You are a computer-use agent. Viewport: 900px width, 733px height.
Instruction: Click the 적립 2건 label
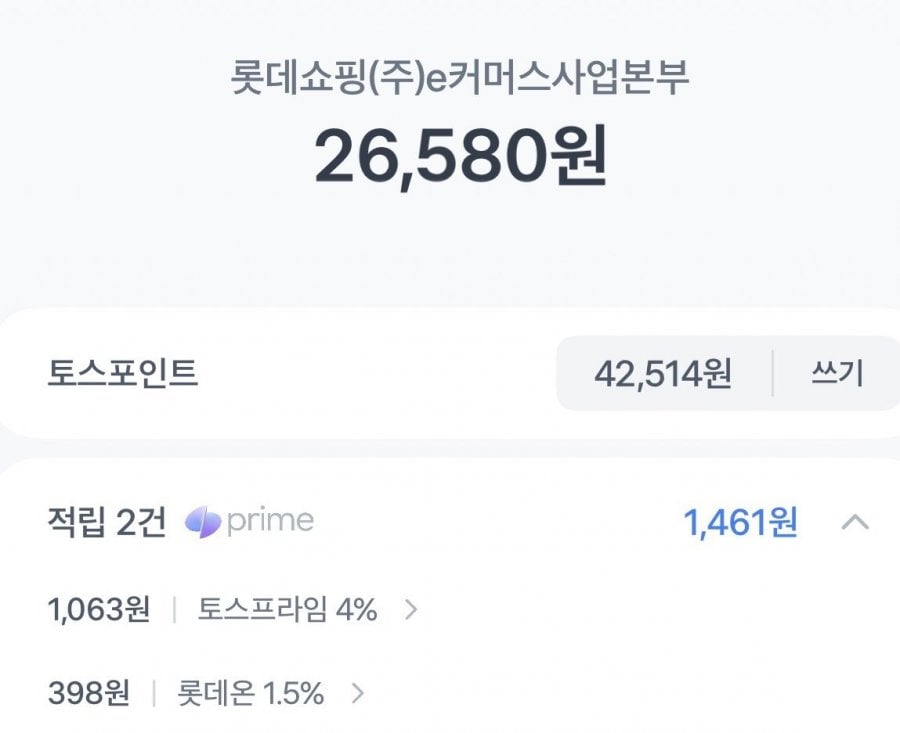click(x=106, y=522)
